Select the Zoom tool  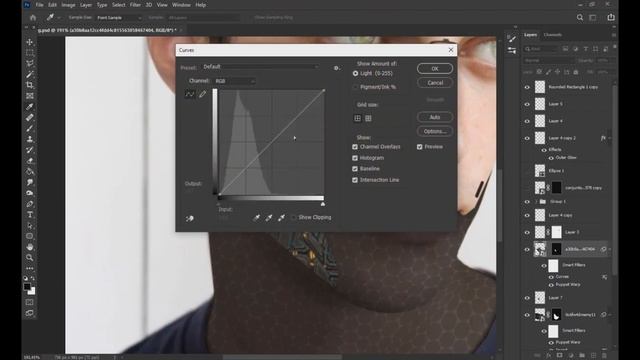click(30, 258)
